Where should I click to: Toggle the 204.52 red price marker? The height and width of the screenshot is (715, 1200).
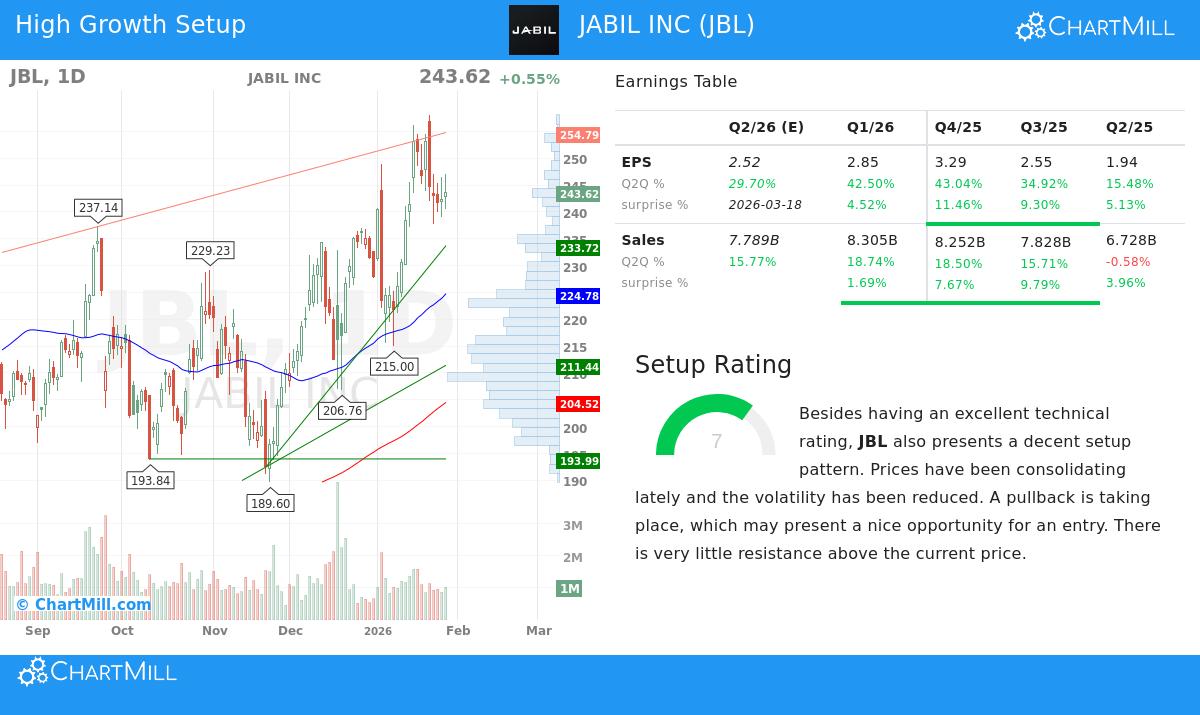(577, 404)
